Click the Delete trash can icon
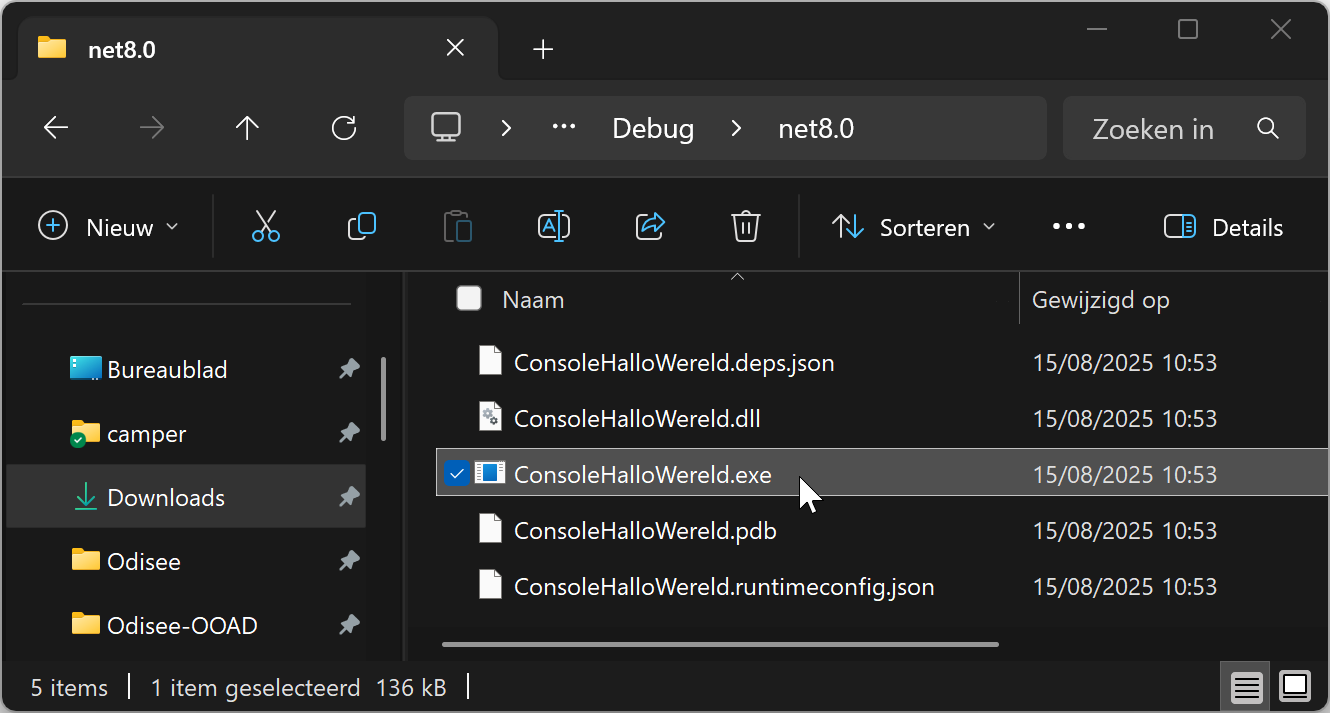 click(746, 227)
